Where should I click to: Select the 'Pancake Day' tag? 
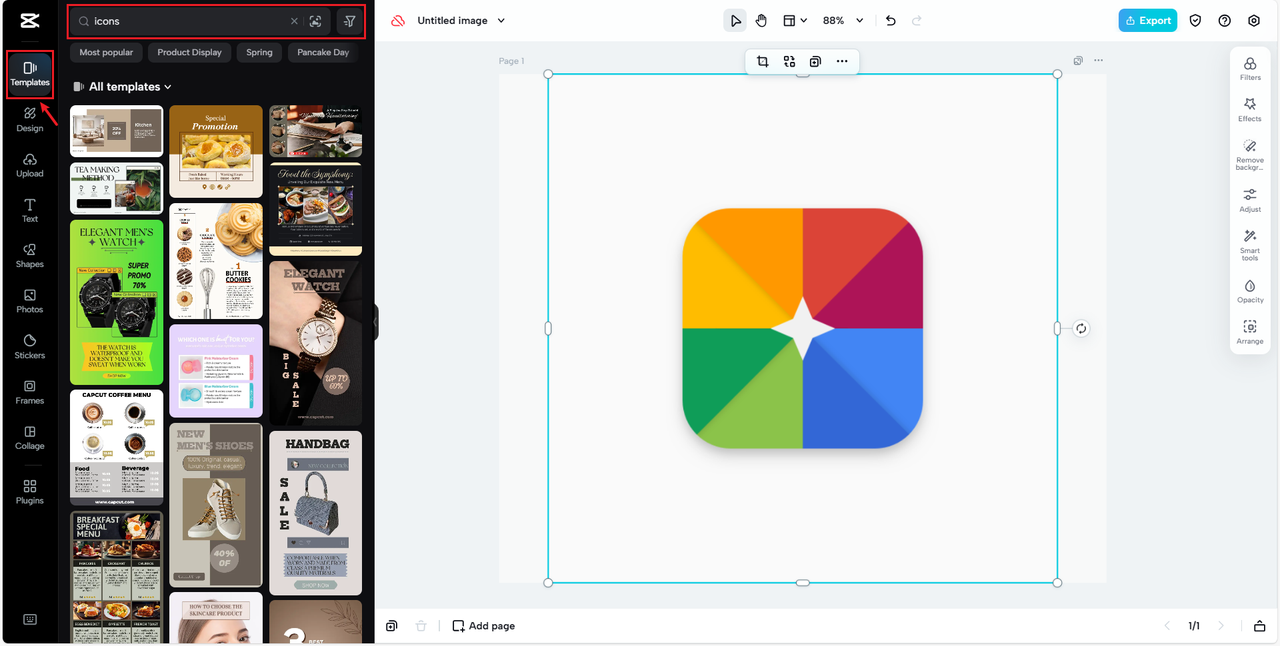pyautogui.click(x=323, y=52)
